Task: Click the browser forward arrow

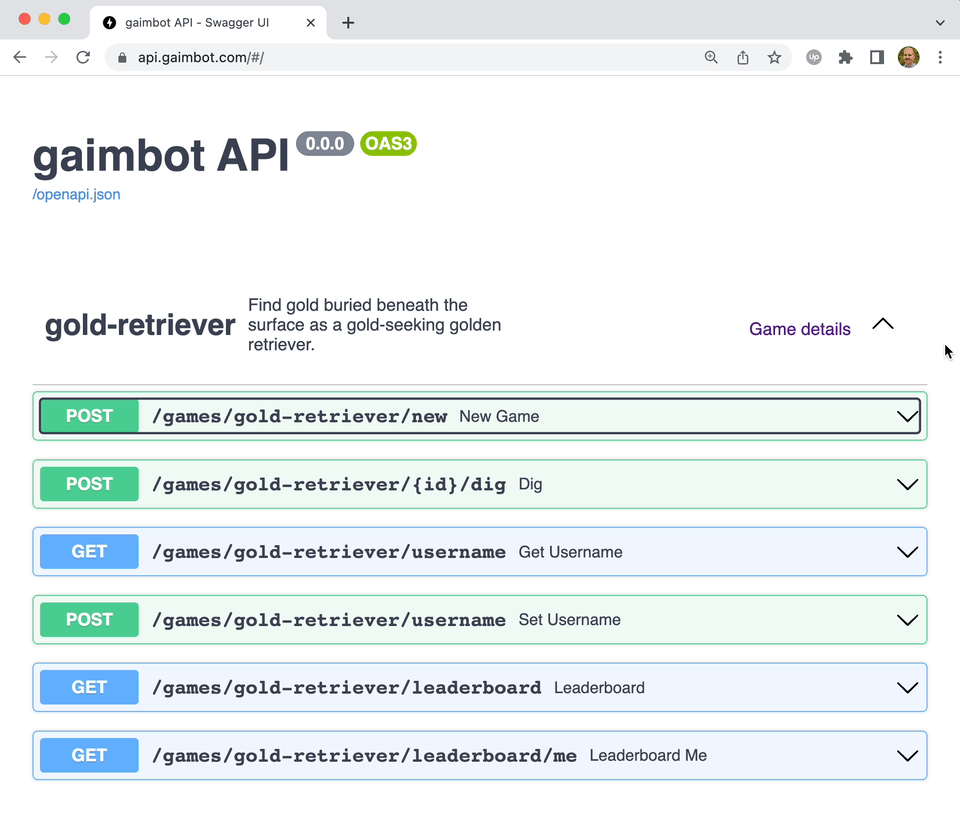Action: [x=51, y=58]
